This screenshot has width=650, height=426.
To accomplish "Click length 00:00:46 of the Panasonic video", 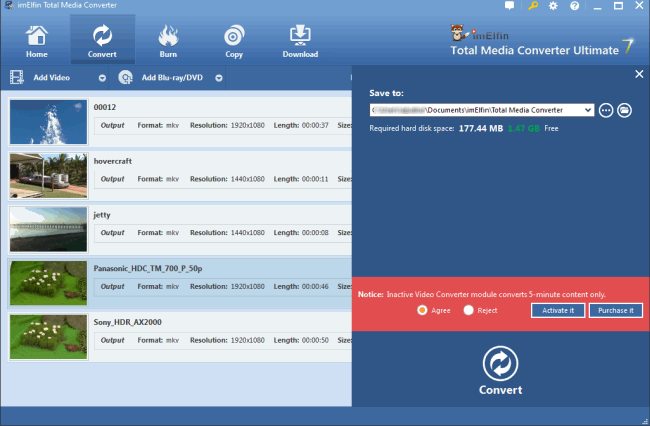I will pos(315,286).
